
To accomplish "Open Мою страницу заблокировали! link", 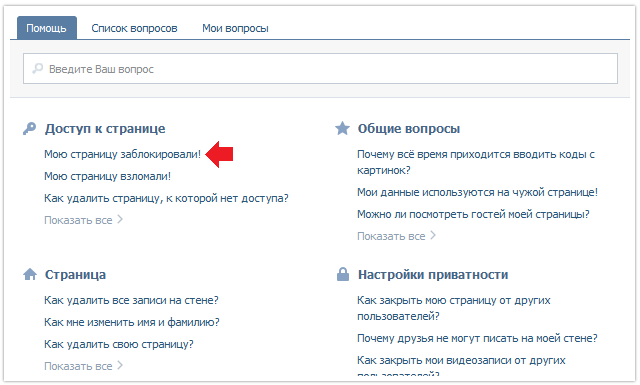I will (122, 154).
